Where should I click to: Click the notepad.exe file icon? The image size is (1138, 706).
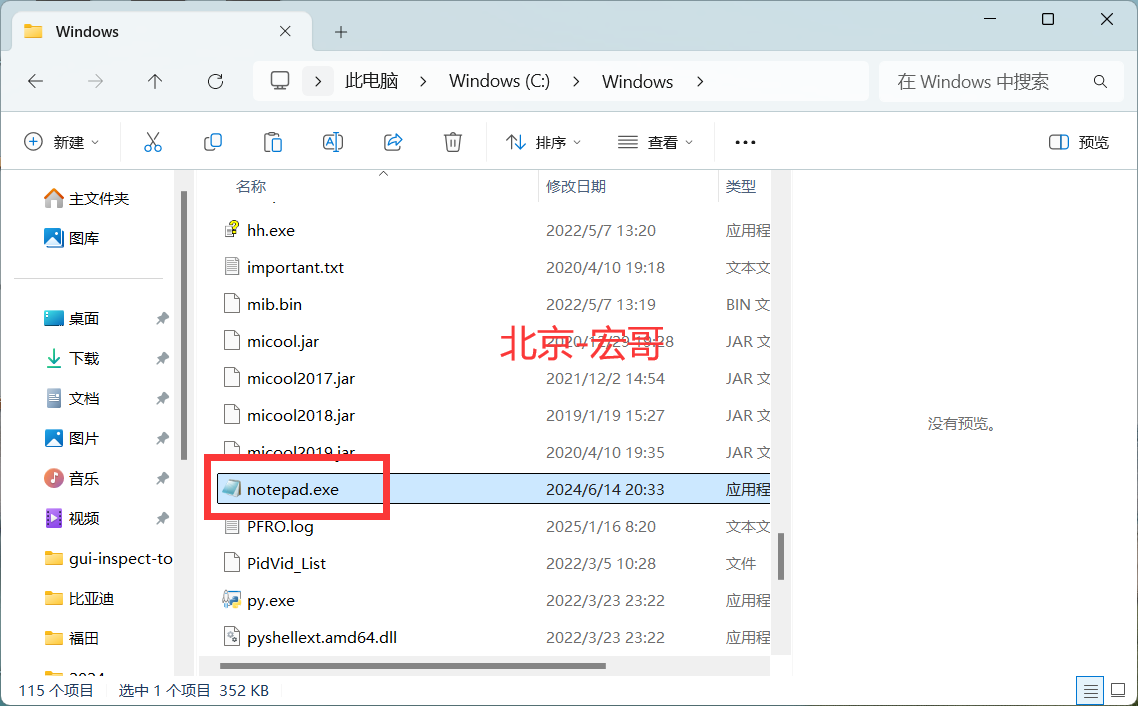[x=232, y=488]
